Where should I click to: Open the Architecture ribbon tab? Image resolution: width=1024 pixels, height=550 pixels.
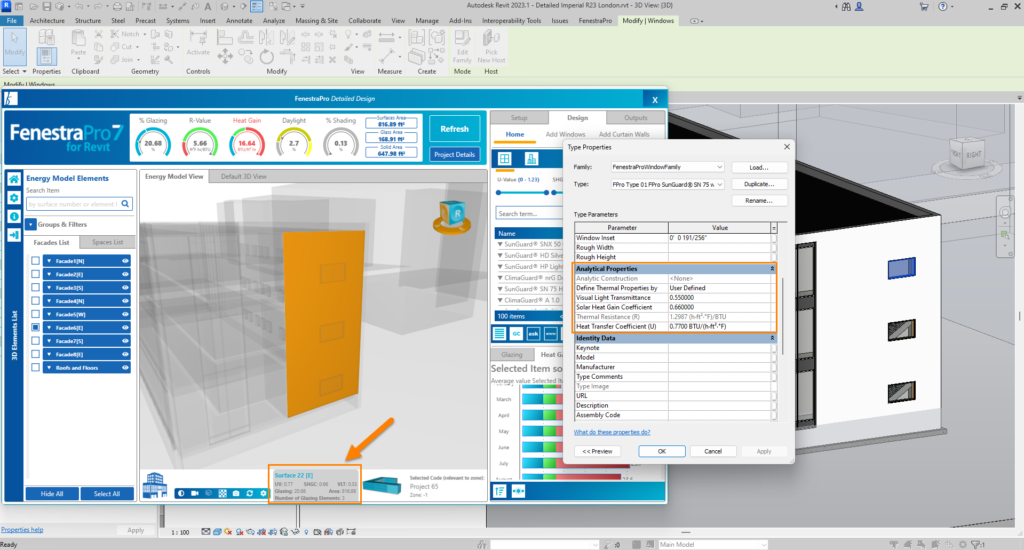[x=47, y=21]
